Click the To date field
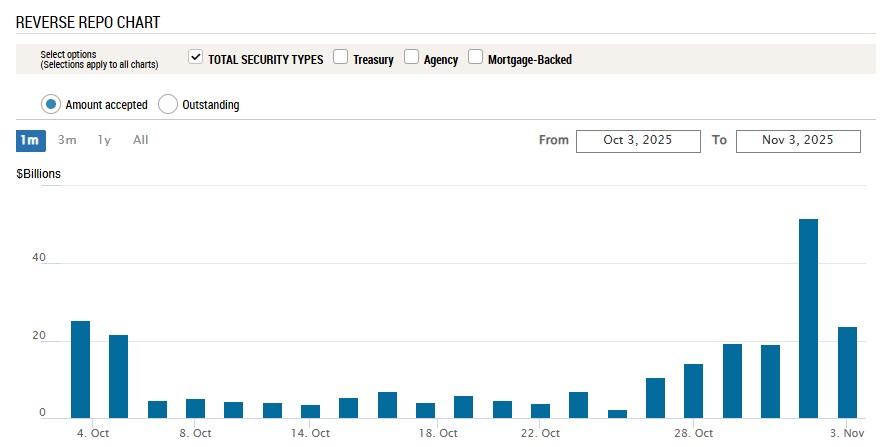Screen dimensions: 880x447 coord(798,141)
